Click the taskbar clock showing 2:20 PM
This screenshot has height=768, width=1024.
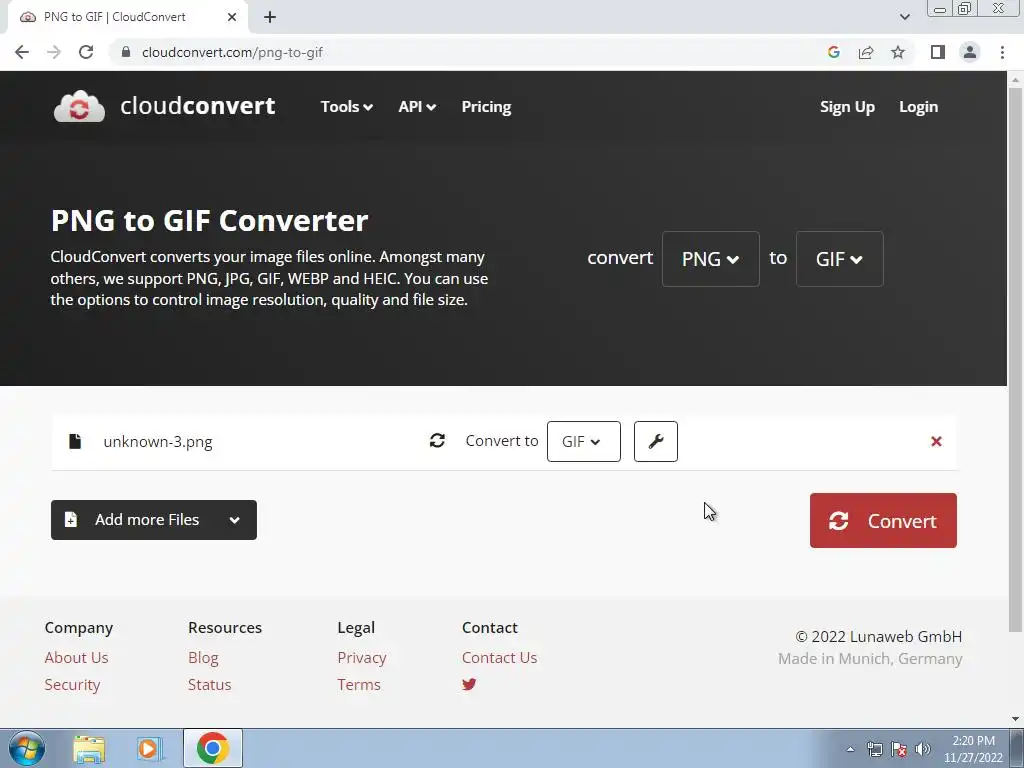pos(973,749)
